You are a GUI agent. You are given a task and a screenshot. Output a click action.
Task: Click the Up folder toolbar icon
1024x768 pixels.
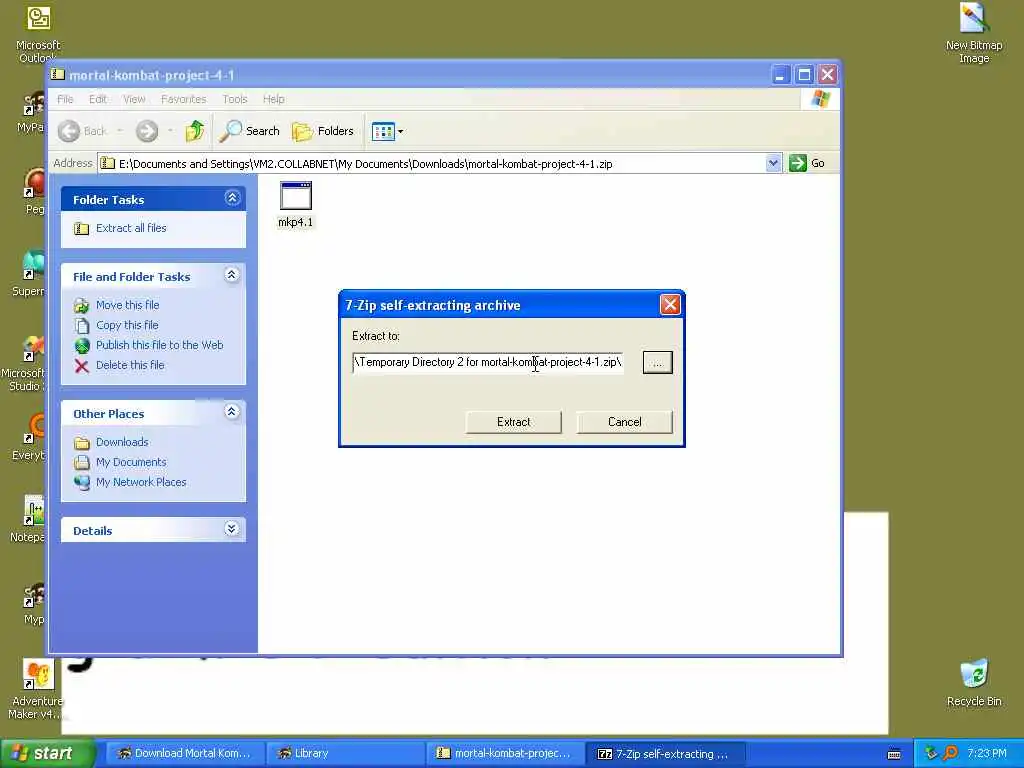195,131
